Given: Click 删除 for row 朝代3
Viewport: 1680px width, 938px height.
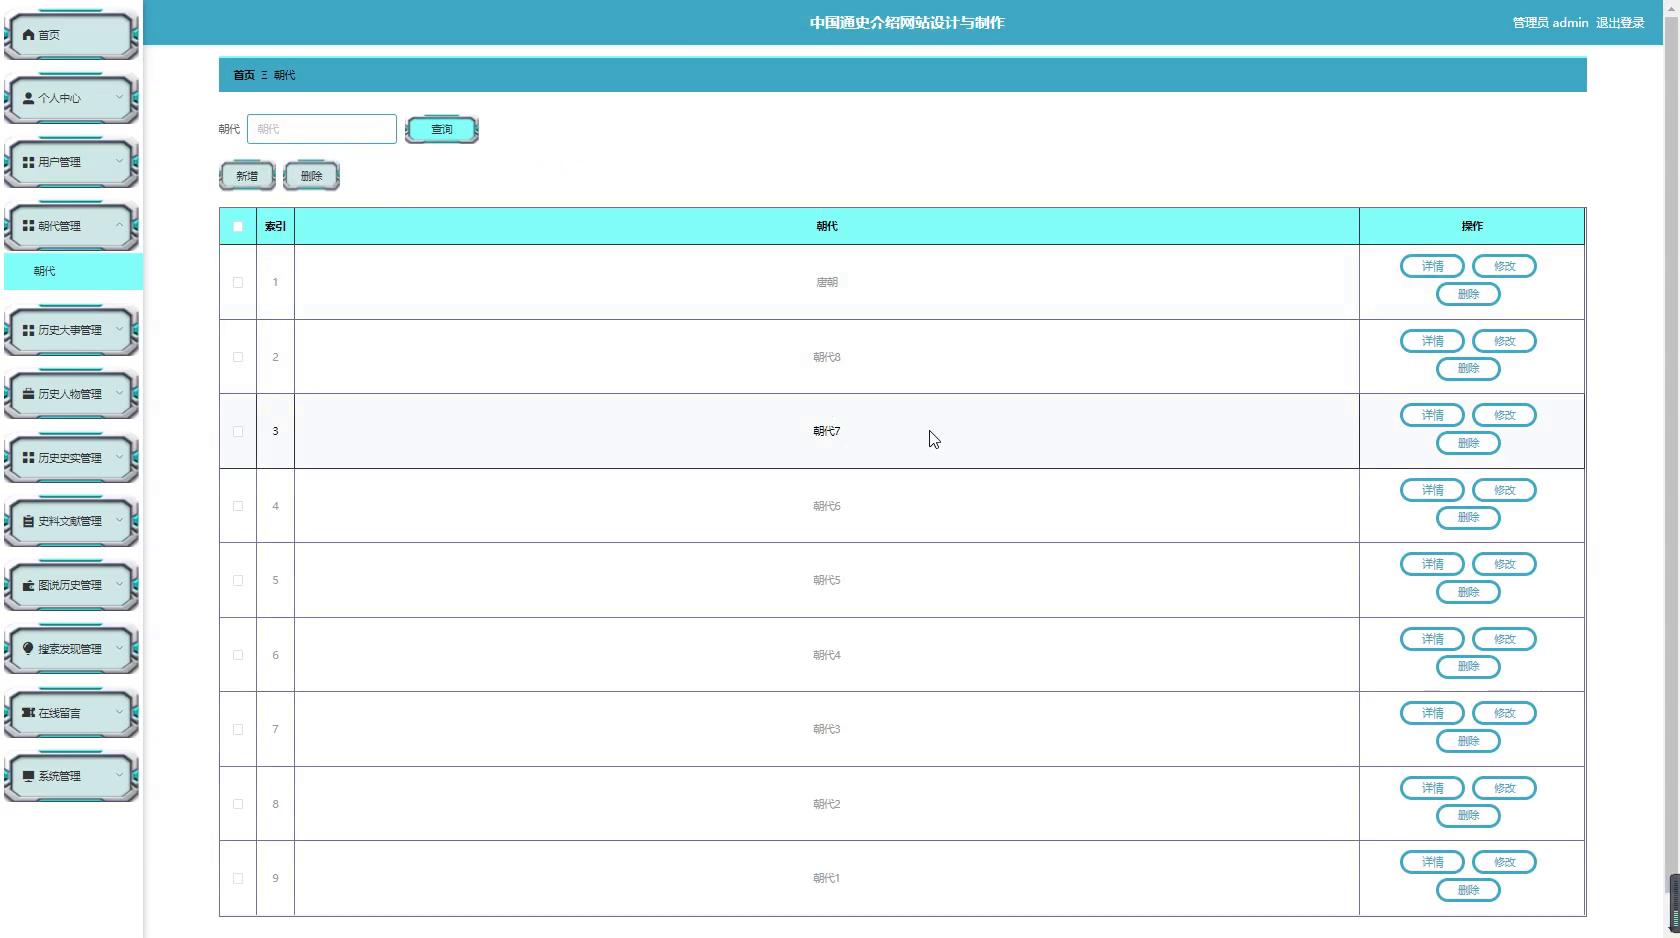Looking at the screenshot, I should (x=1468, y=741).
